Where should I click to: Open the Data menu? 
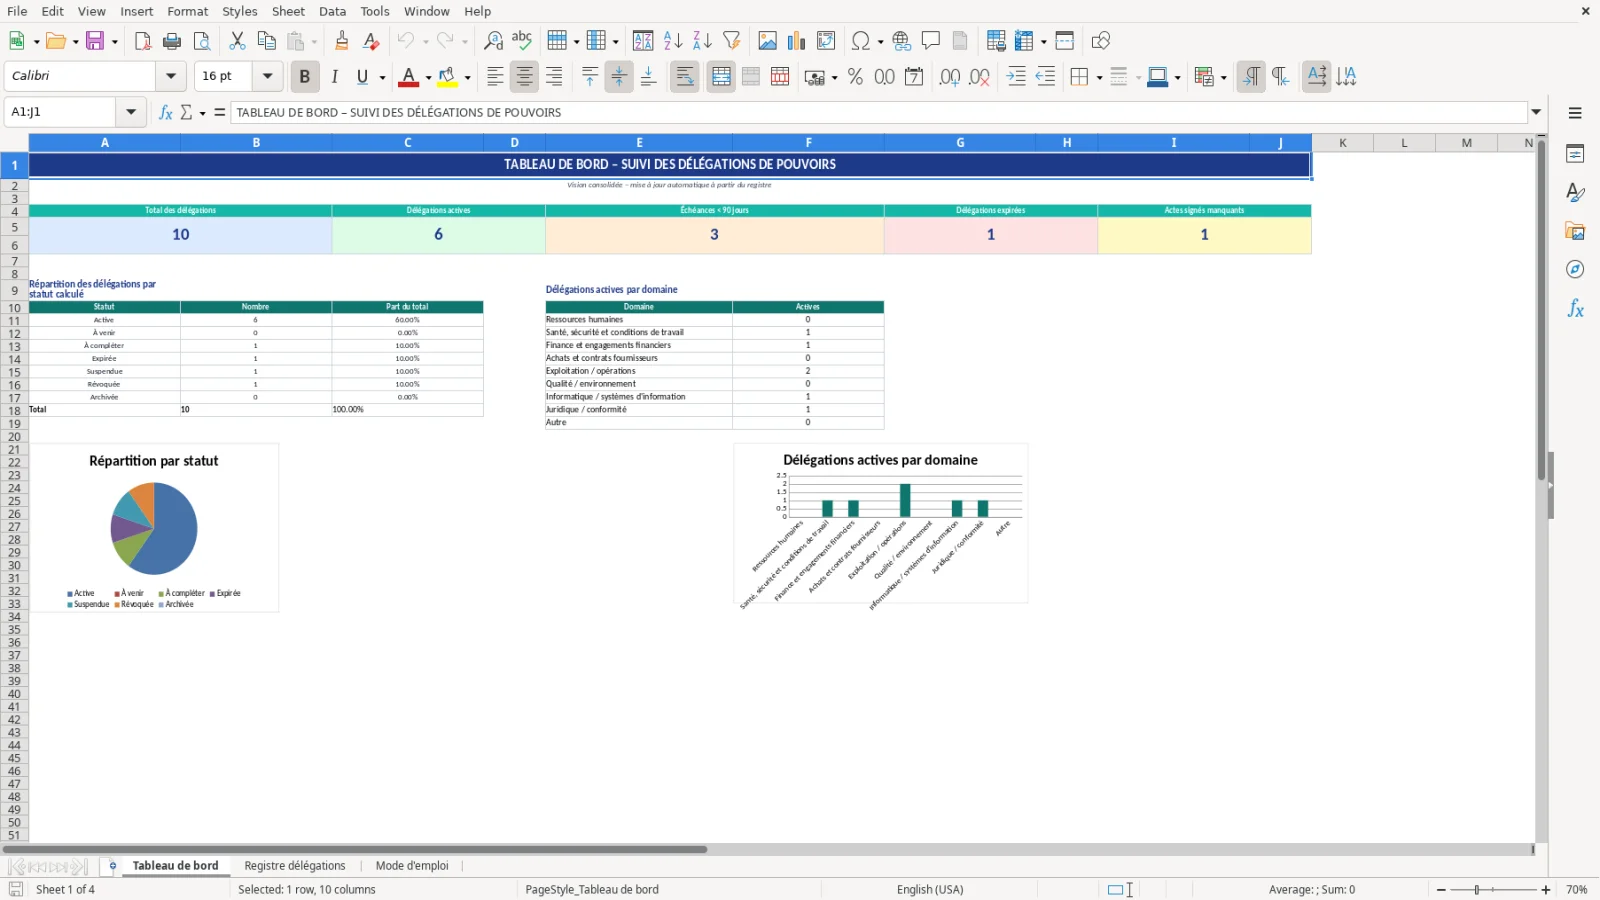[x=332, y=11]
